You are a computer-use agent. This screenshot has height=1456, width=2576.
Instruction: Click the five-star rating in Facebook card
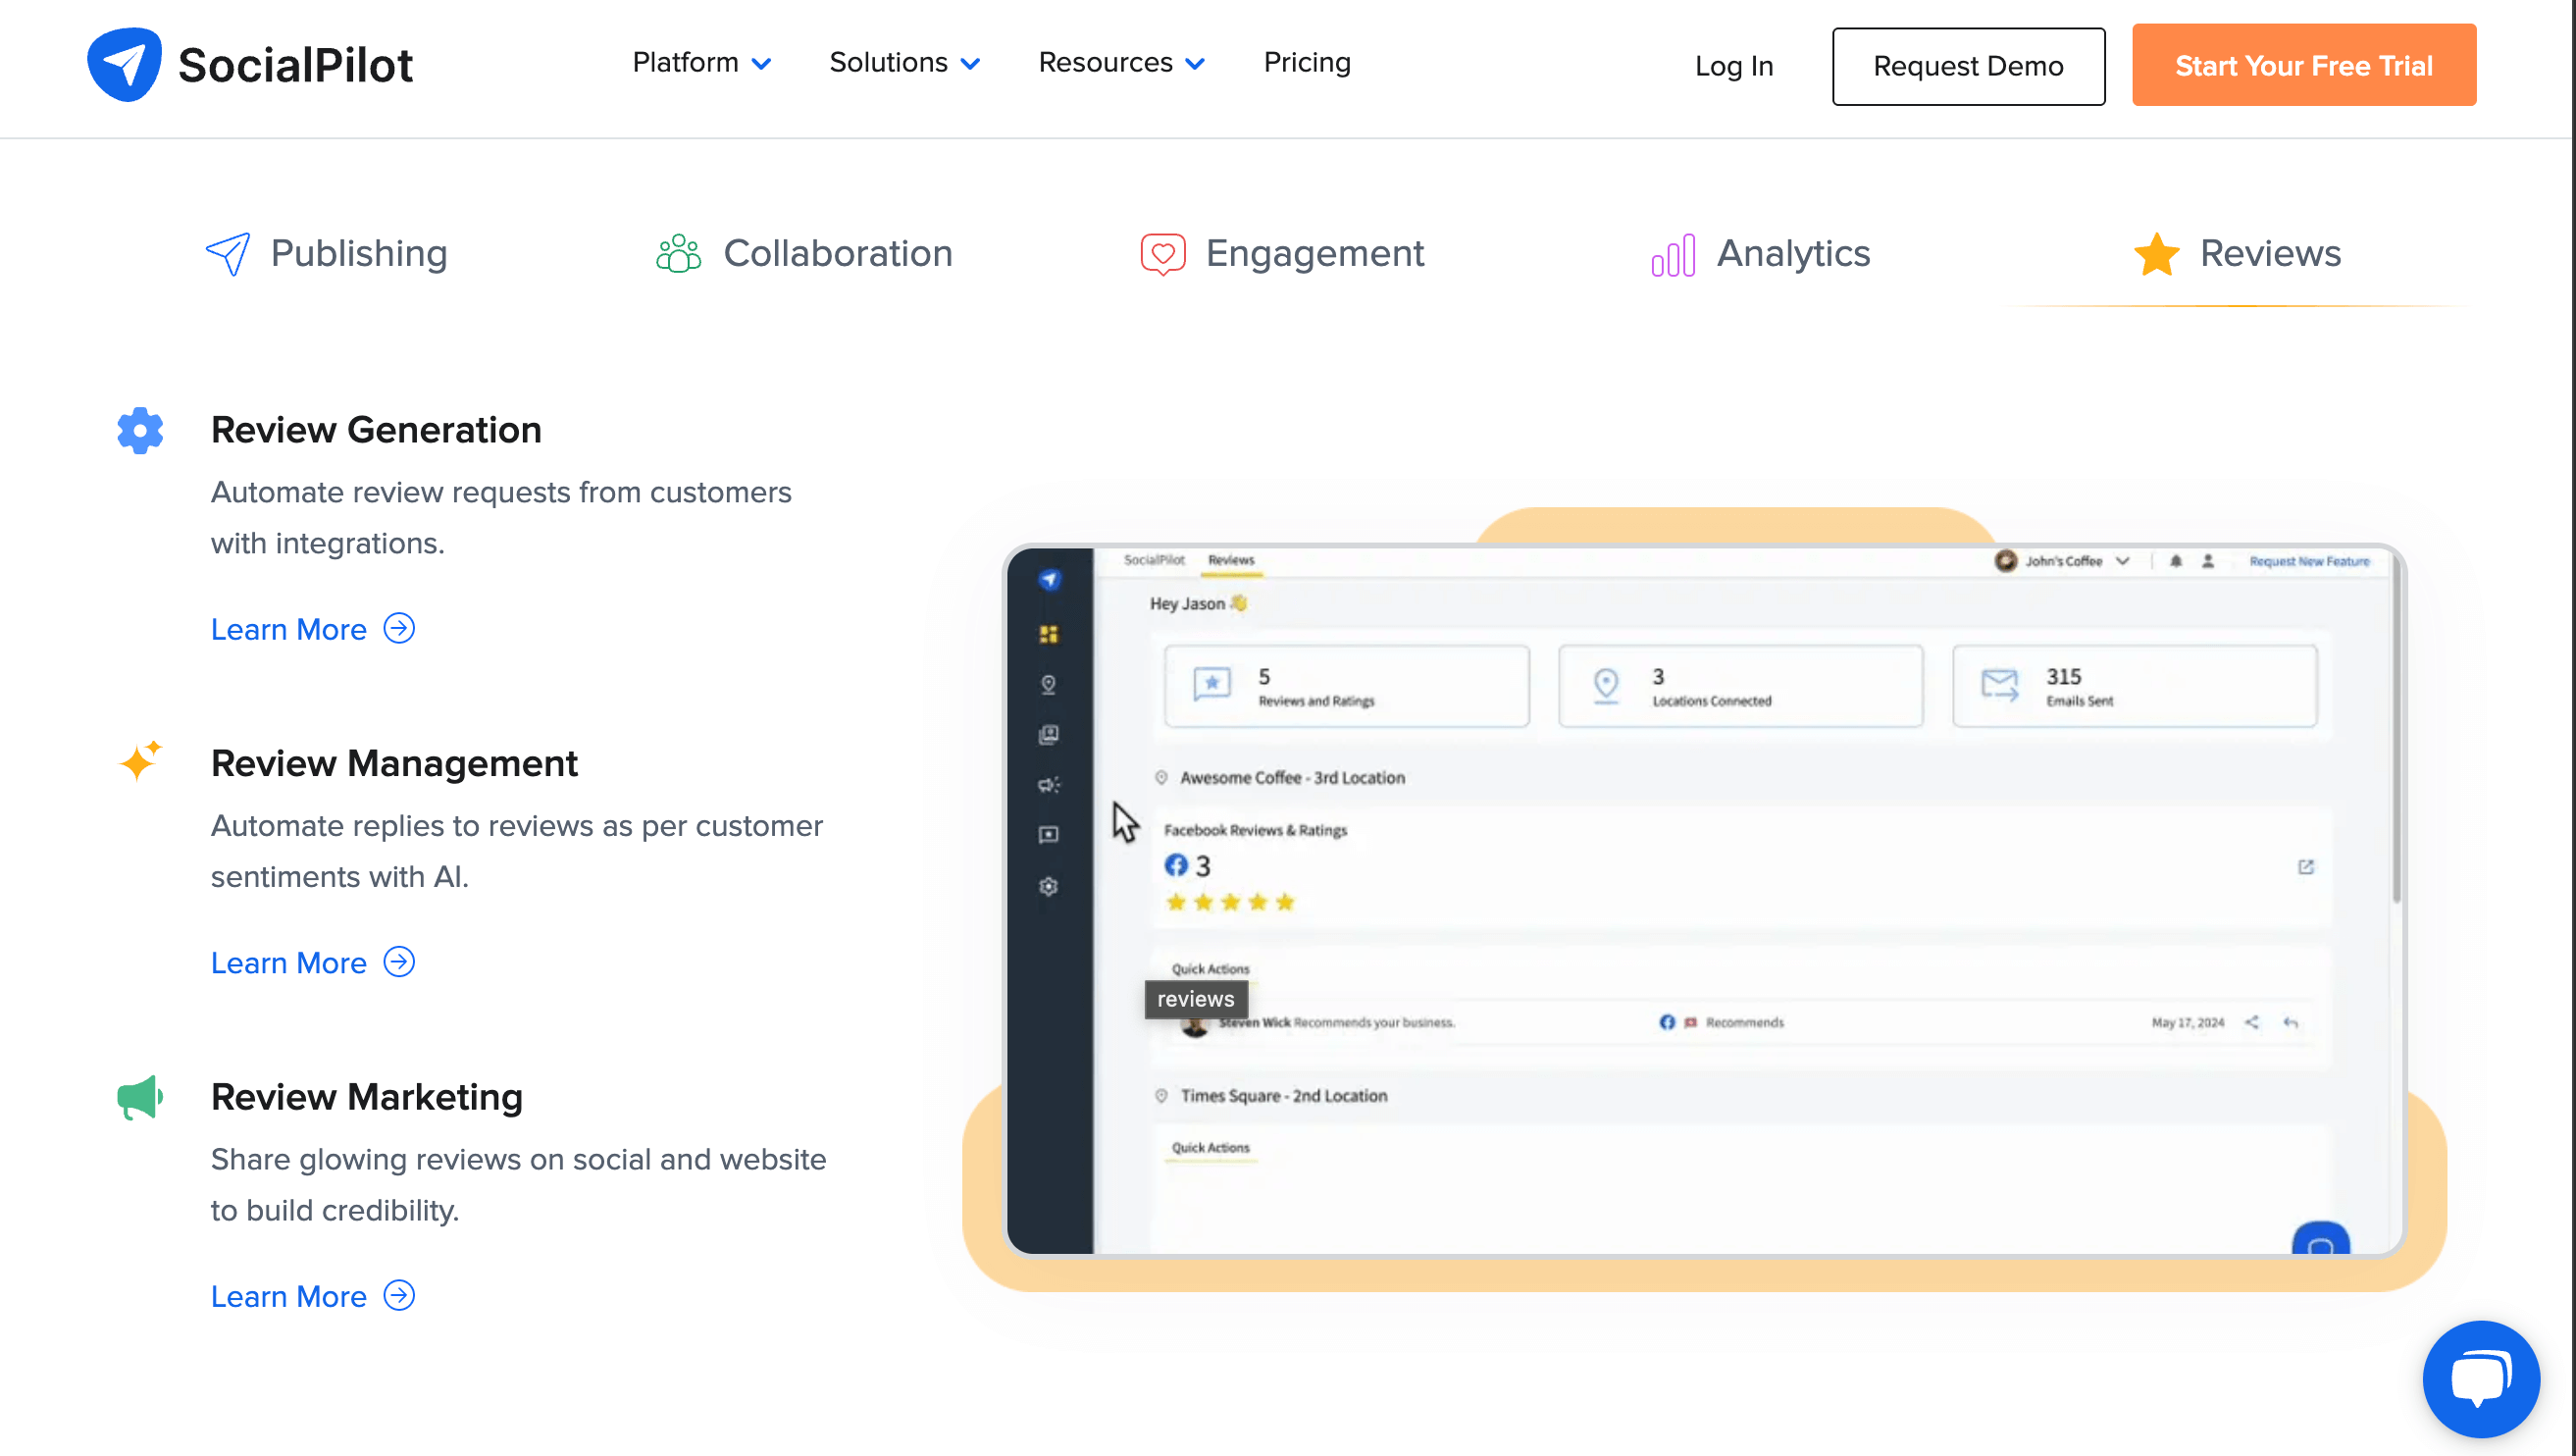1230,902
